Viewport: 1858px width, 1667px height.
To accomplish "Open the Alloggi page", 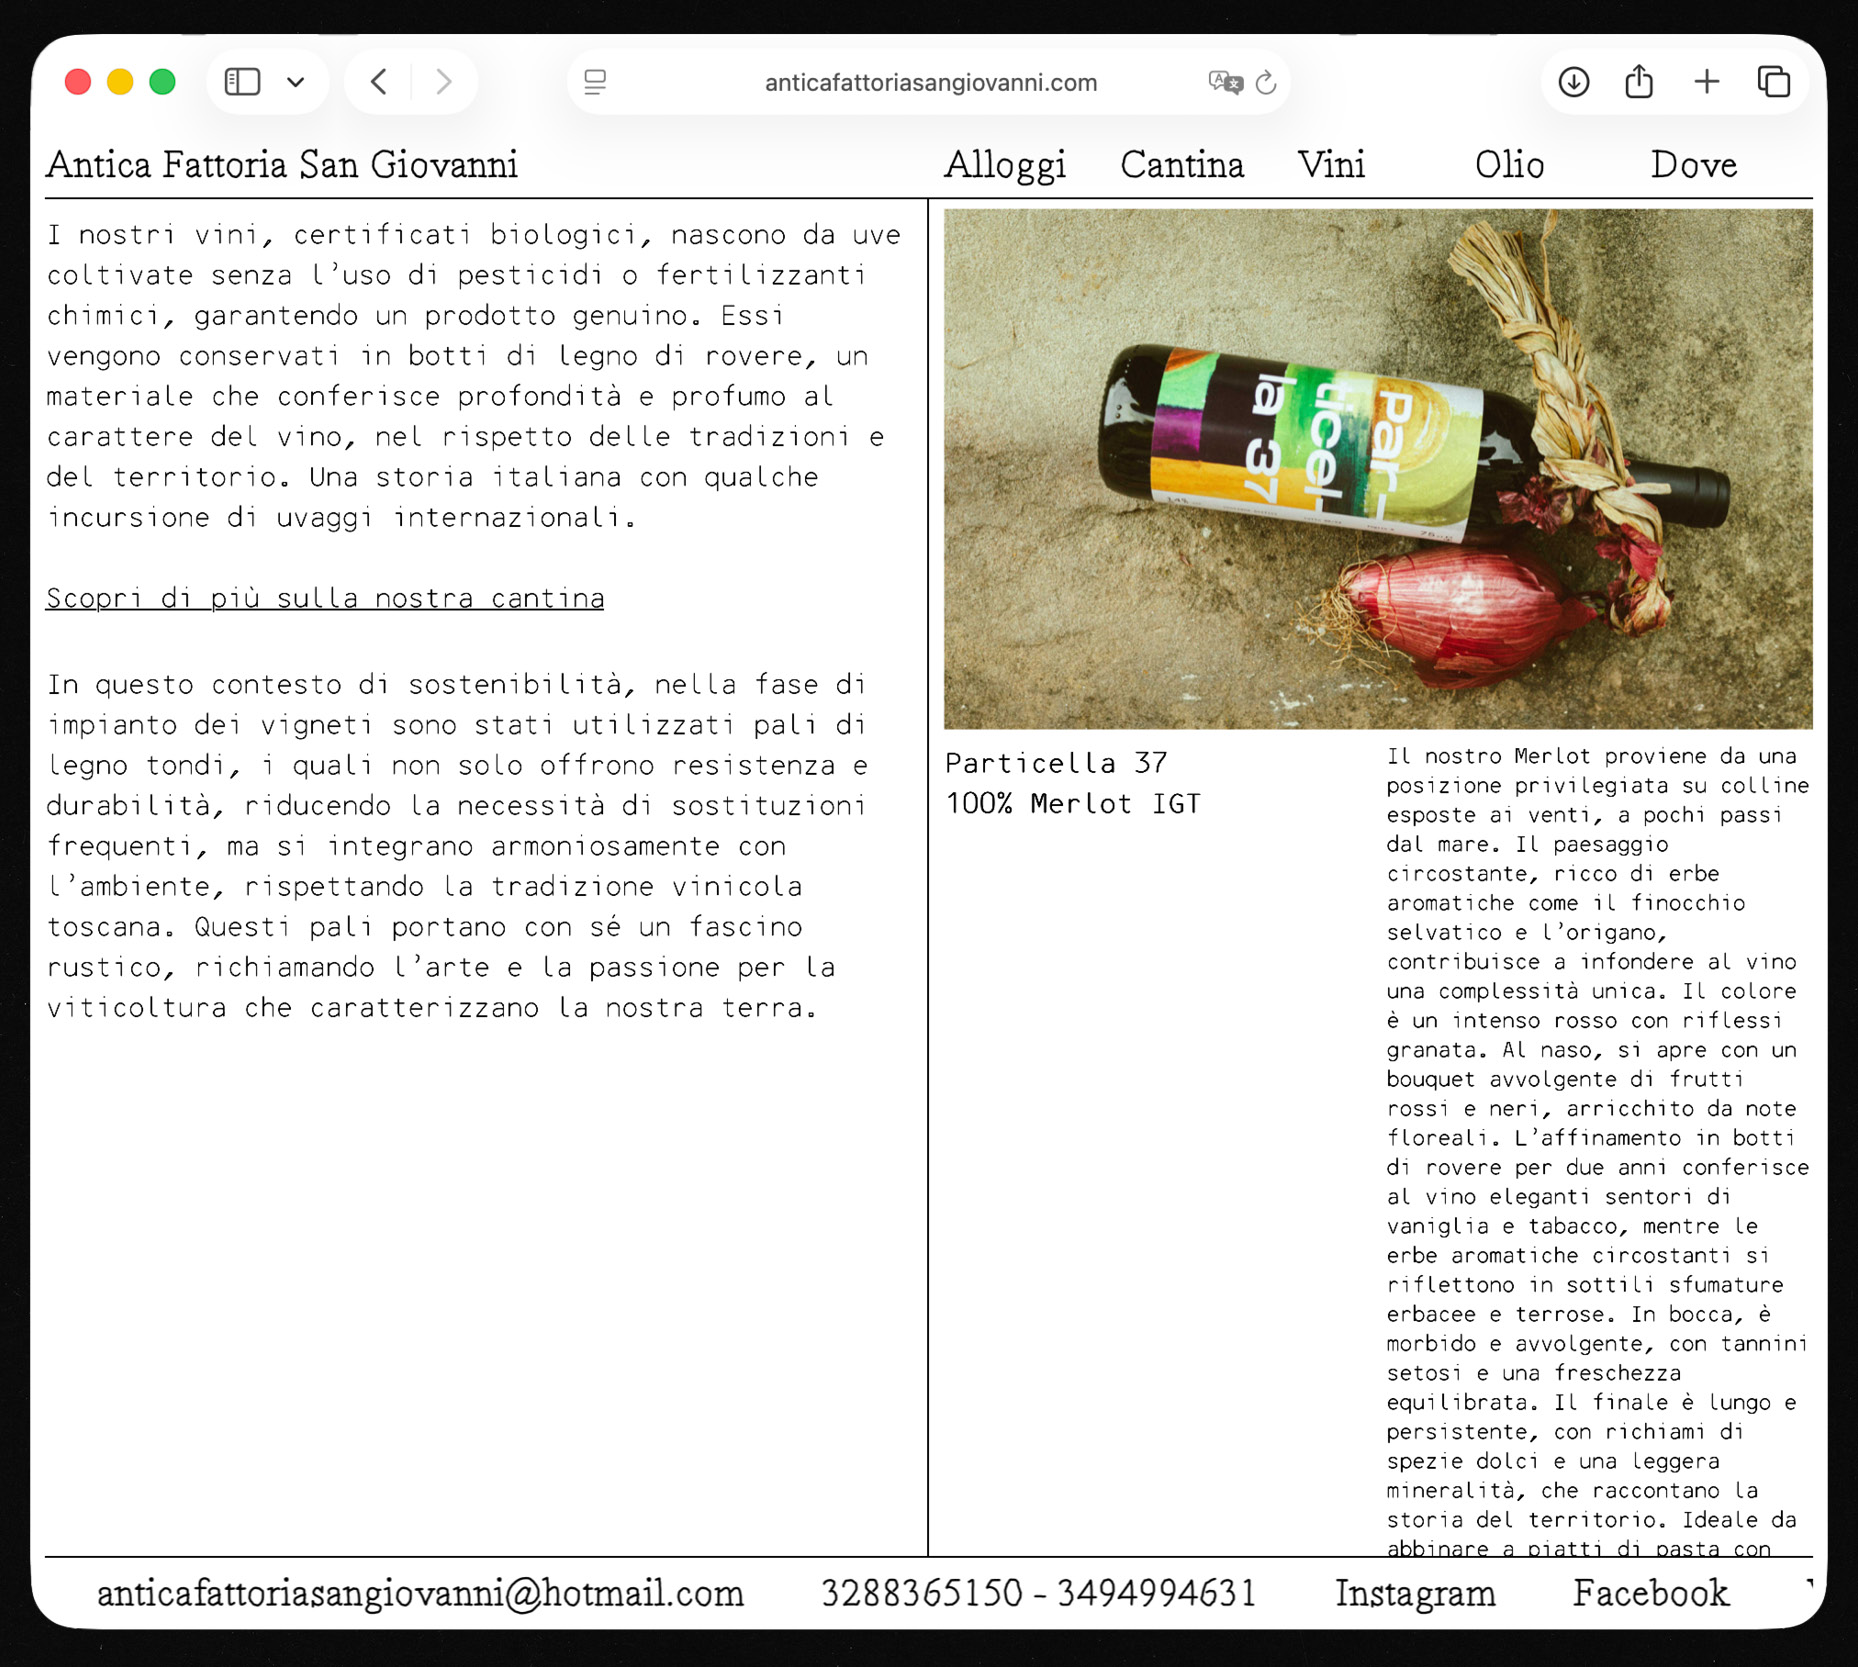I will [1004, 165].
